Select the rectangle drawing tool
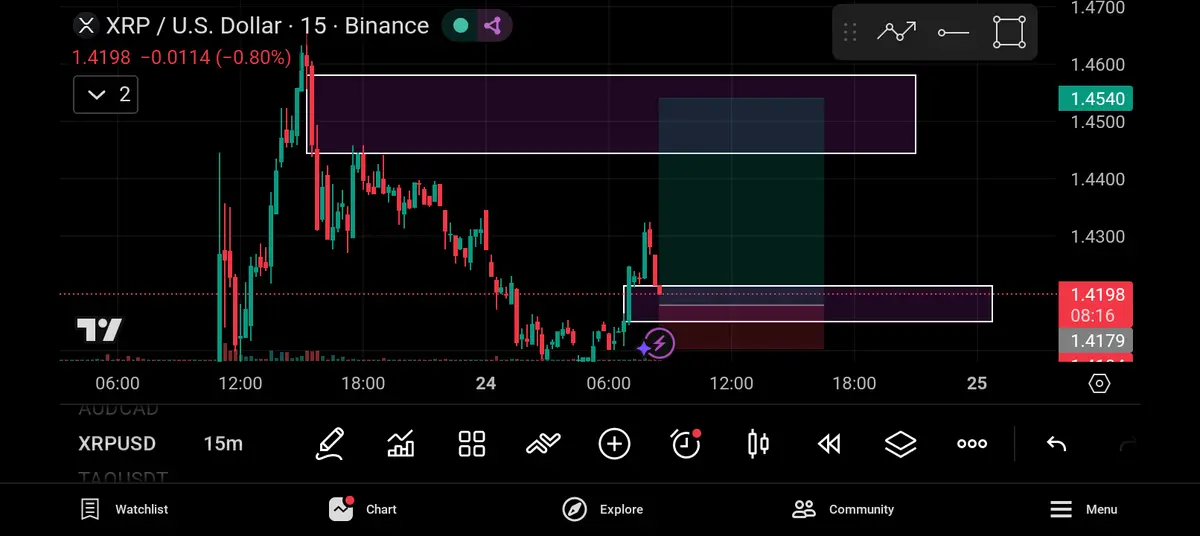This screenshot has height=536, width=1200. click(1010, 32)
